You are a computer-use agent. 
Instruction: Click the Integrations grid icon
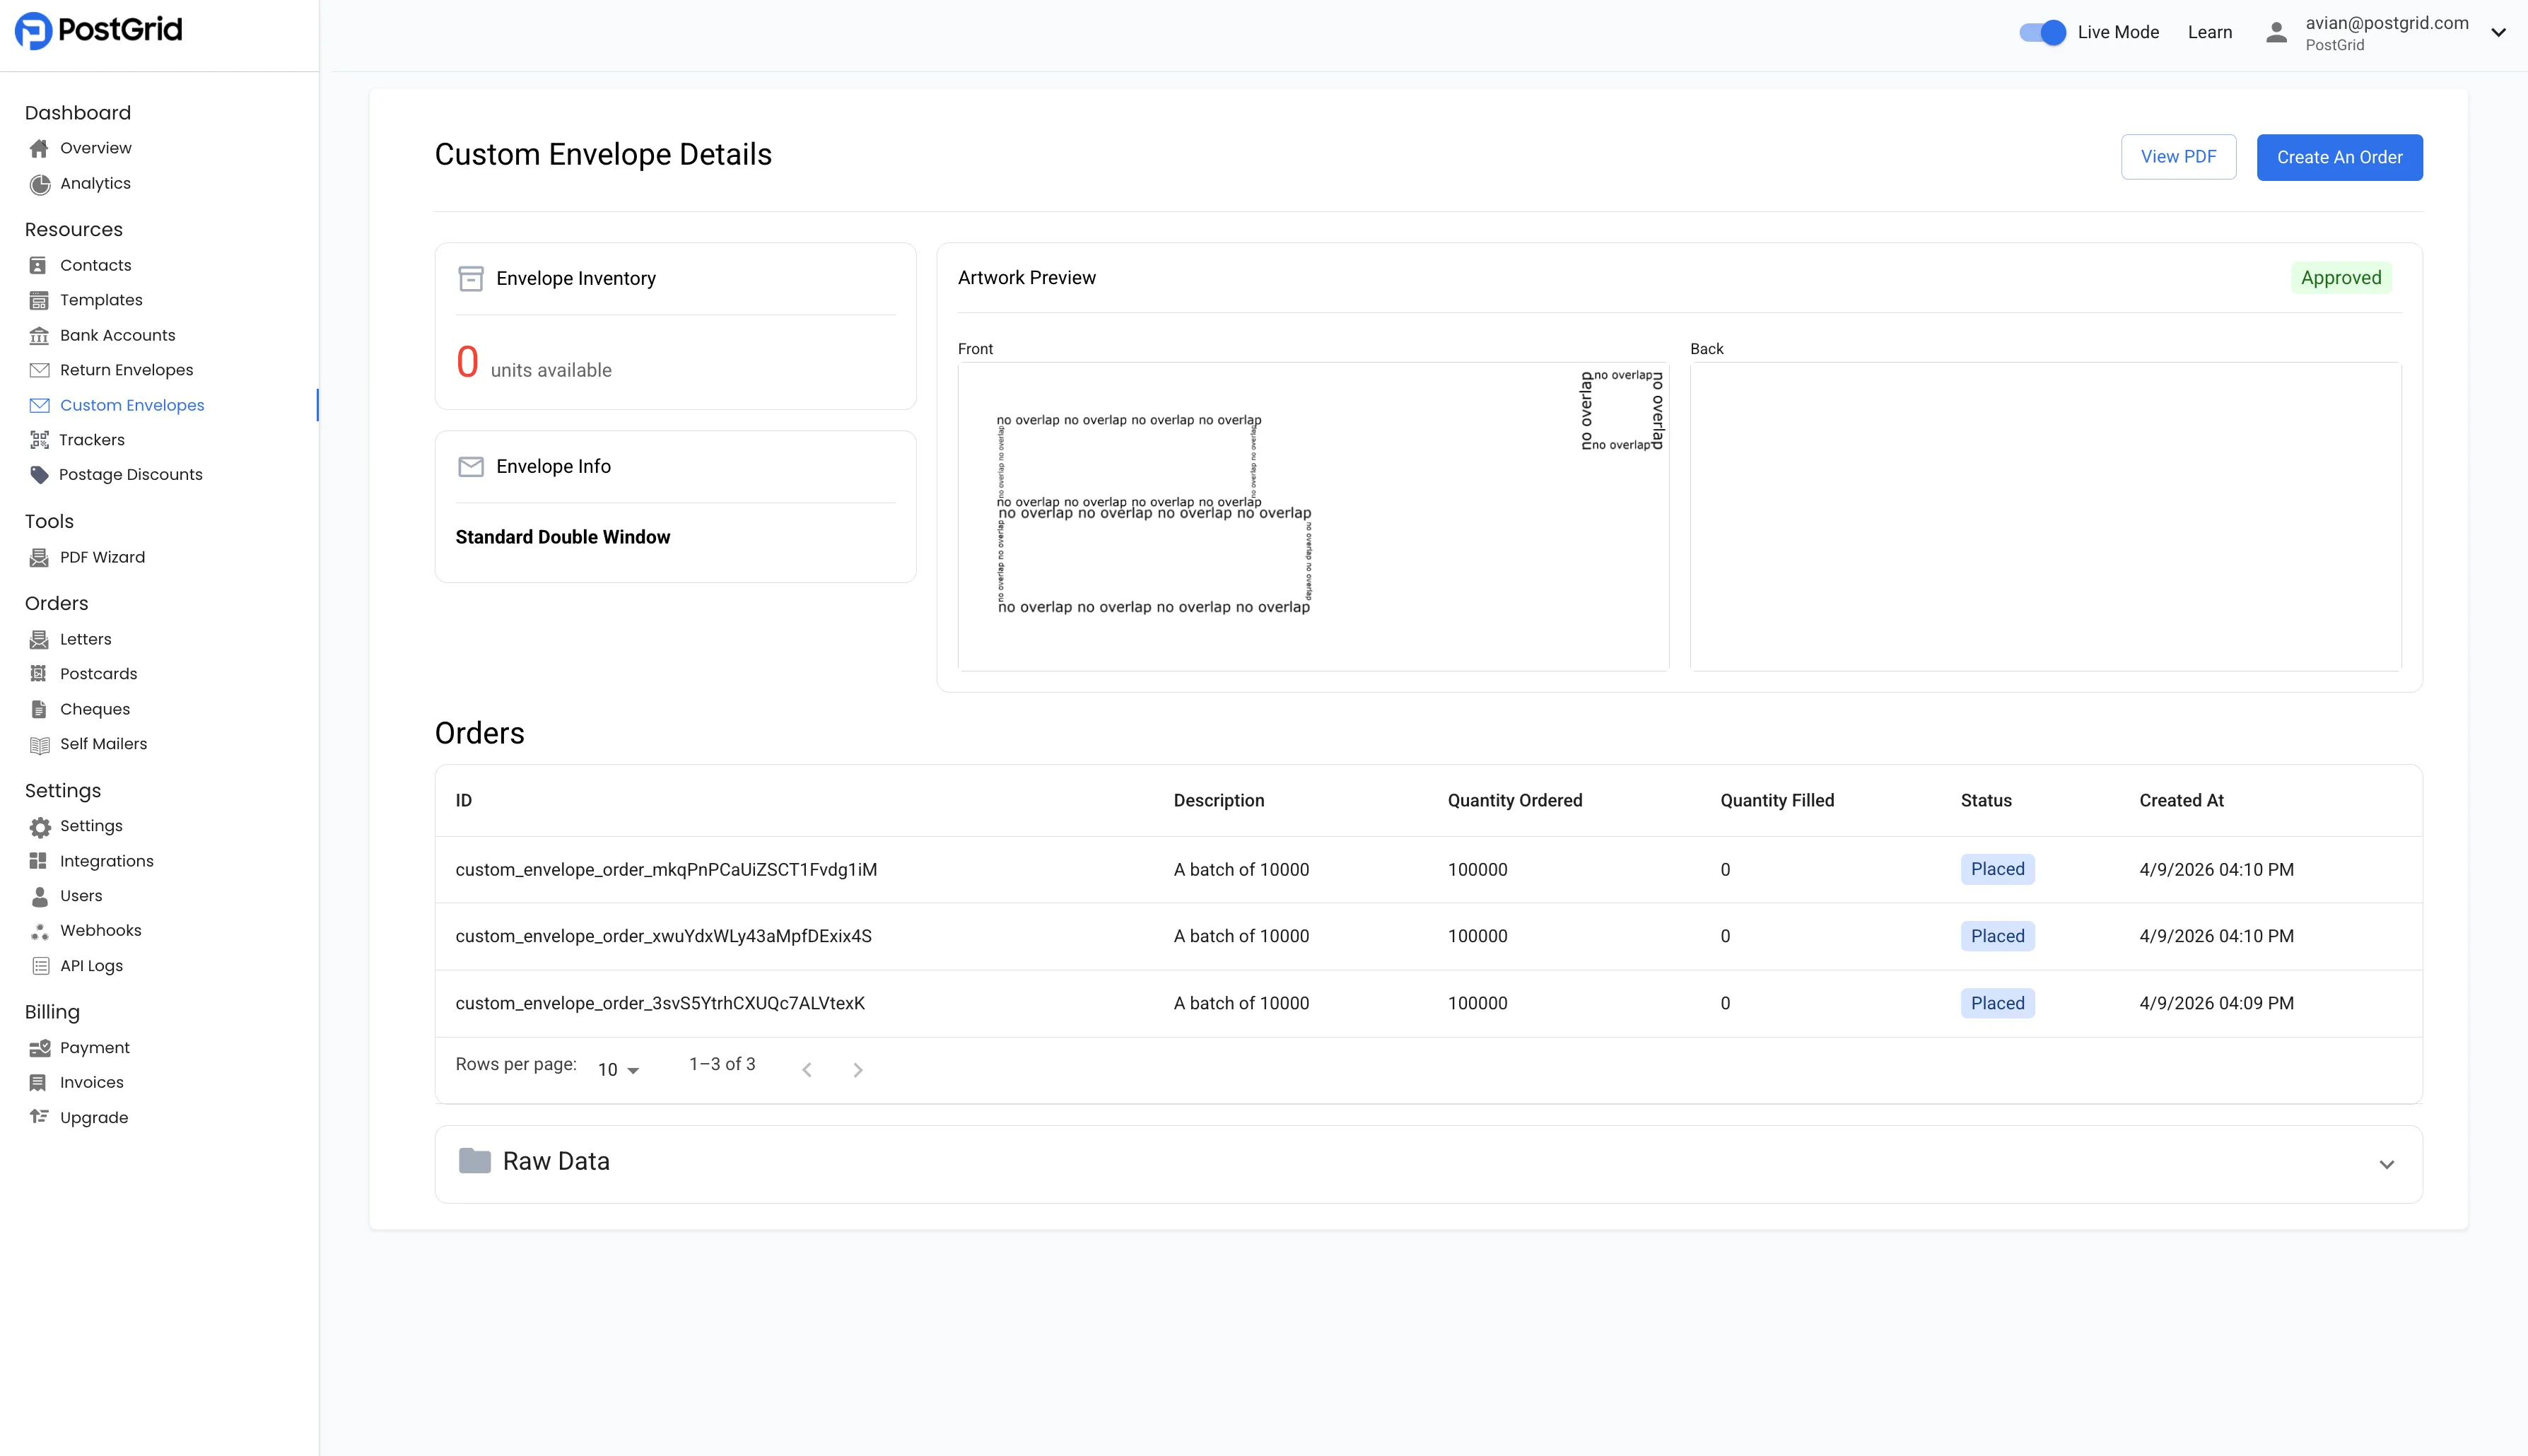(x=39, y=861)
